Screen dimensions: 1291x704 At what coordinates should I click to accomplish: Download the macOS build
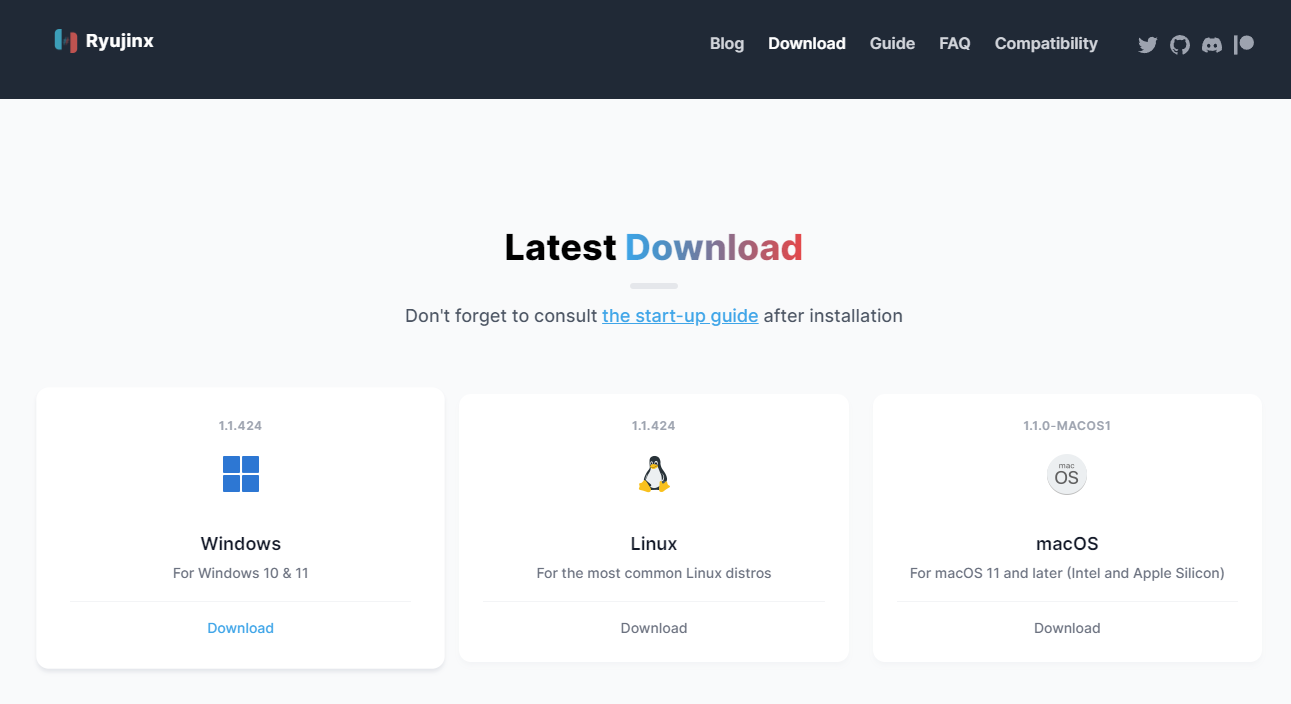tap(1067, 628)
